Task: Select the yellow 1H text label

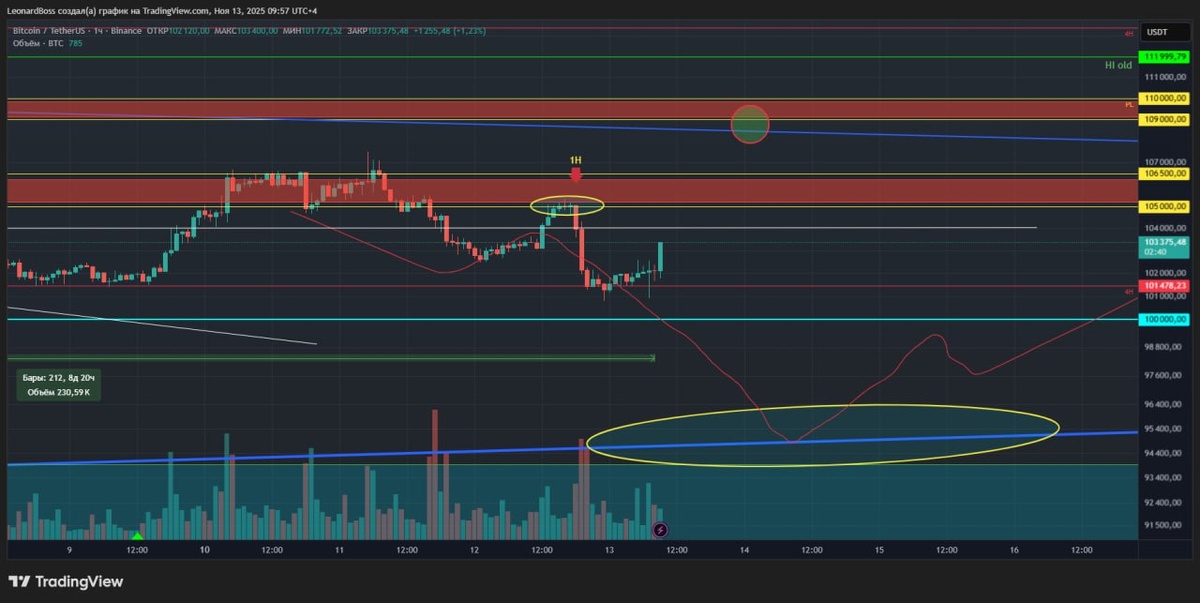Action: (576, 160)
